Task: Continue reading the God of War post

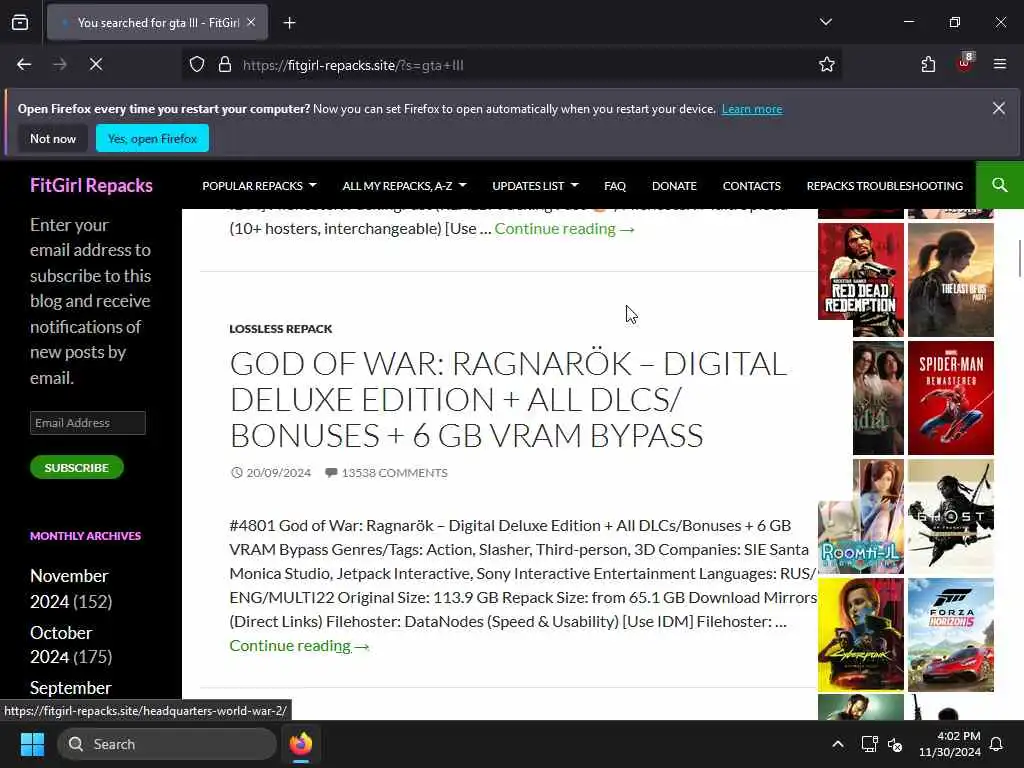Action: point(299,646)
